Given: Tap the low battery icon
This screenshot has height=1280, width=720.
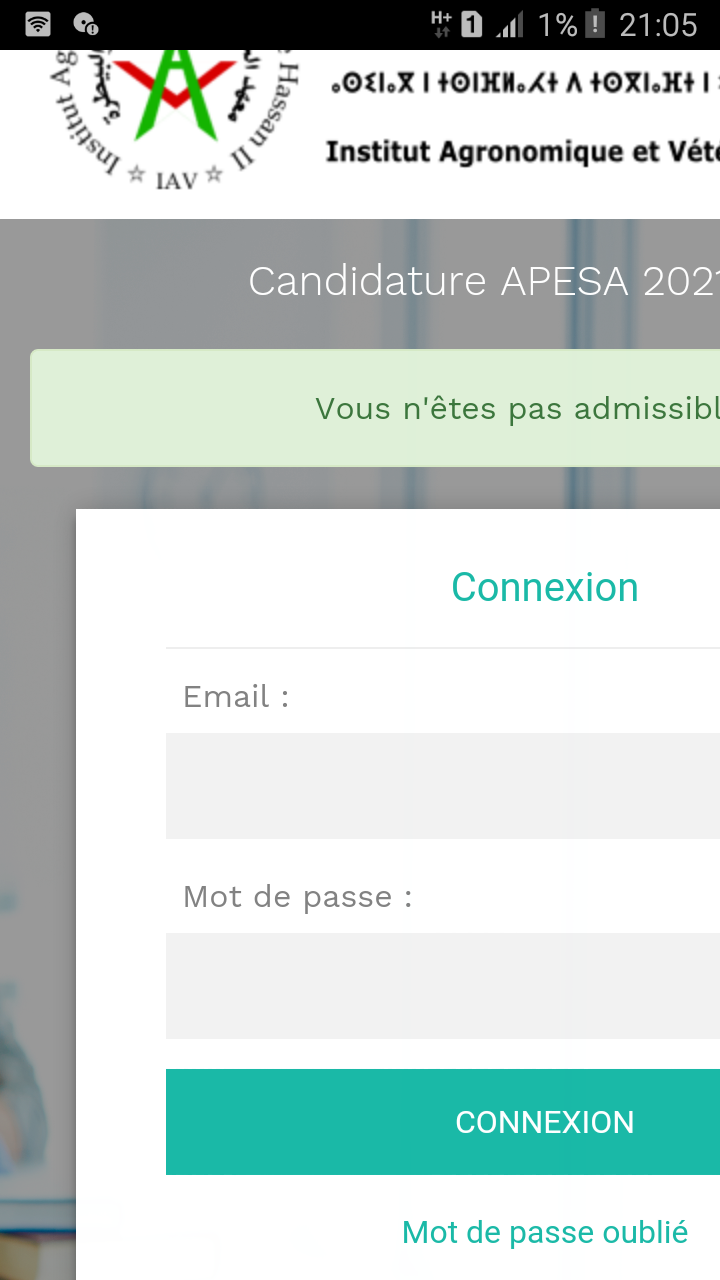Looking at the screenshot, I should pyautogui.click(x=595, y=24).
